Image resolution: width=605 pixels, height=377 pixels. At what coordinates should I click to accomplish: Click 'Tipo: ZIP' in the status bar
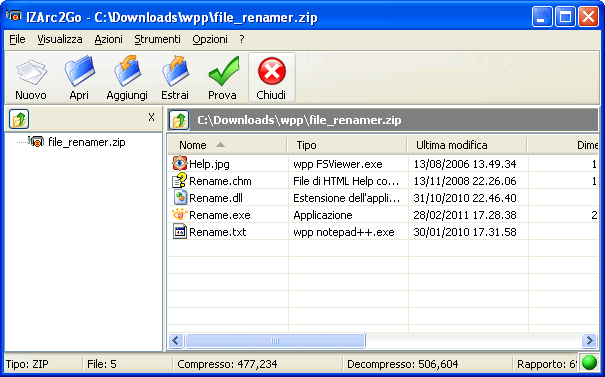click(27, 364)
